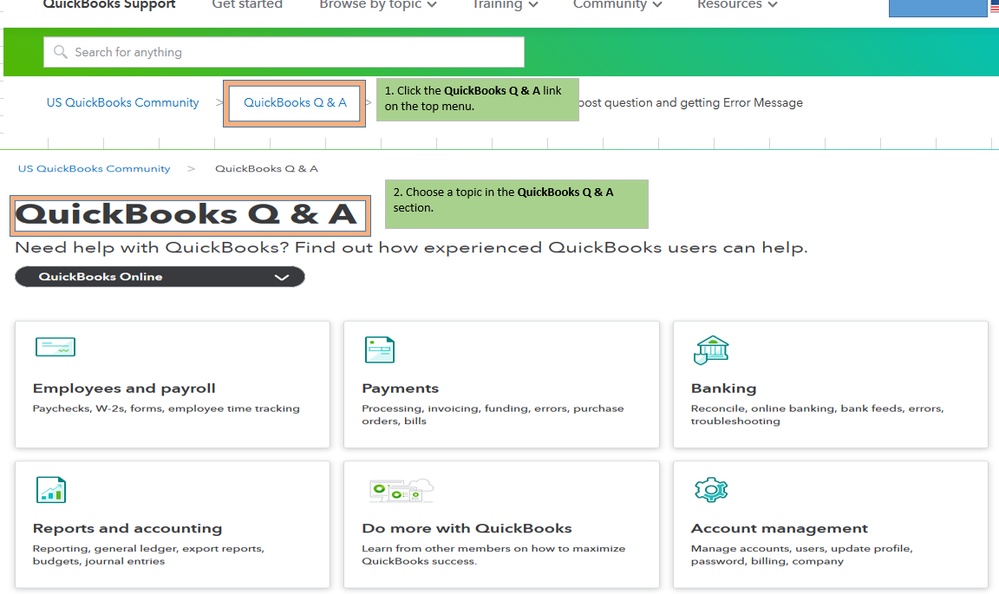
Task: Open the Account management topic
Action: click(x=831, y=525)
